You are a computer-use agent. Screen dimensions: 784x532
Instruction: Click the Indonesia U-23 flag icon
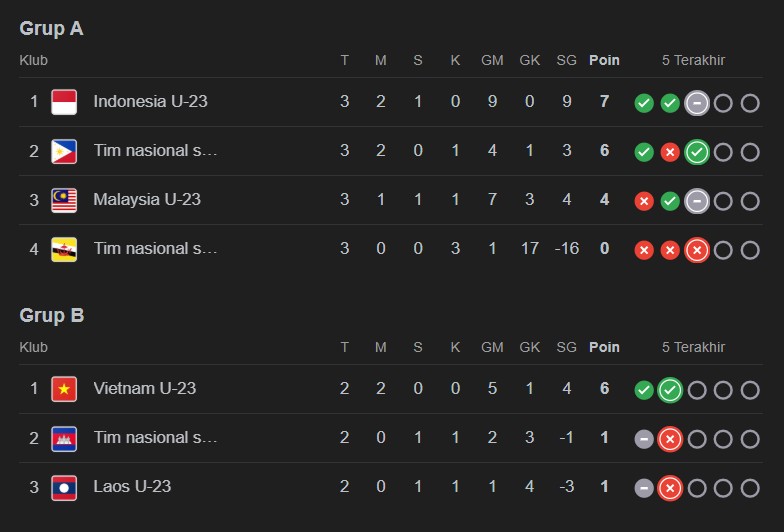64,102
